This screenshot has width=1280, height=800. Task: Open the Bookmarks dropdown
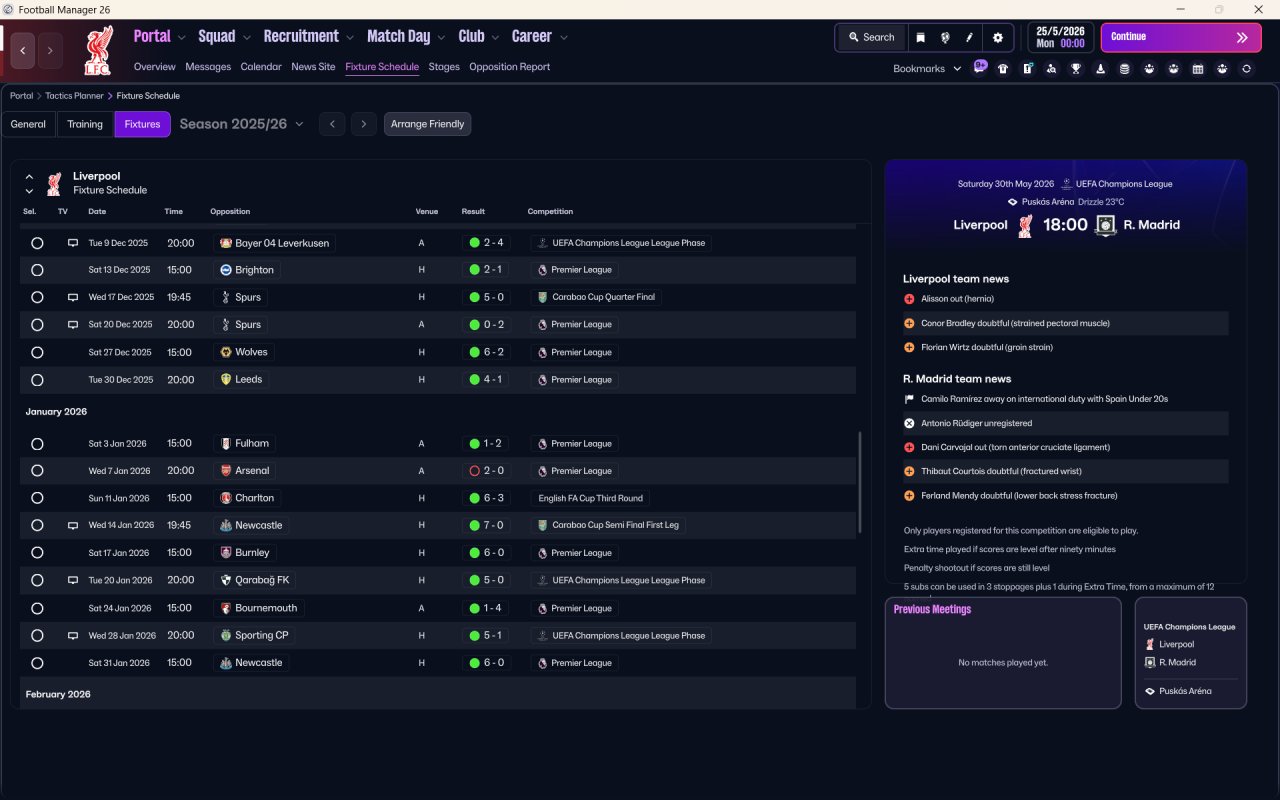click(927, 69)
